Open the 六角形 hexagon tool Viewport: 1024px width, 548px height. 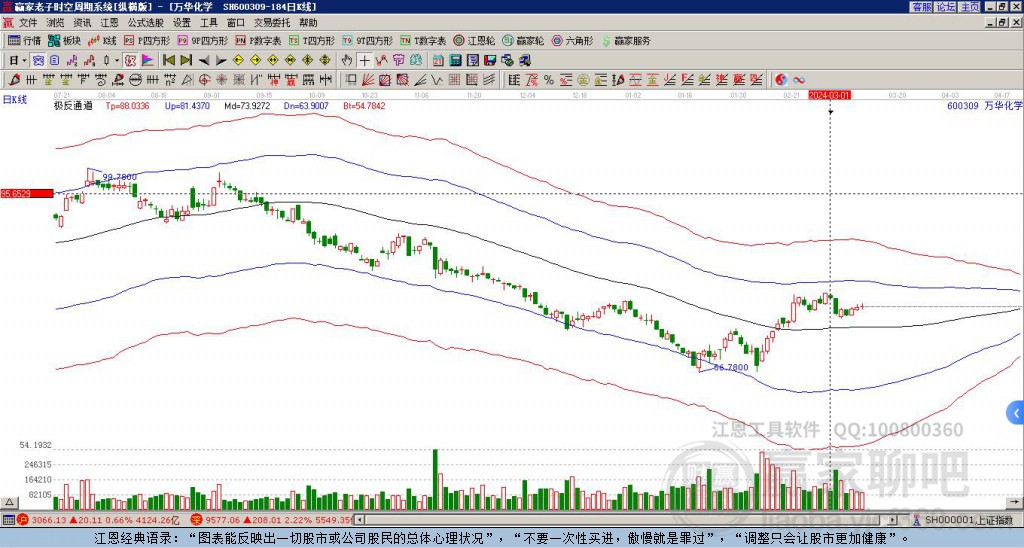pos(572,40)
